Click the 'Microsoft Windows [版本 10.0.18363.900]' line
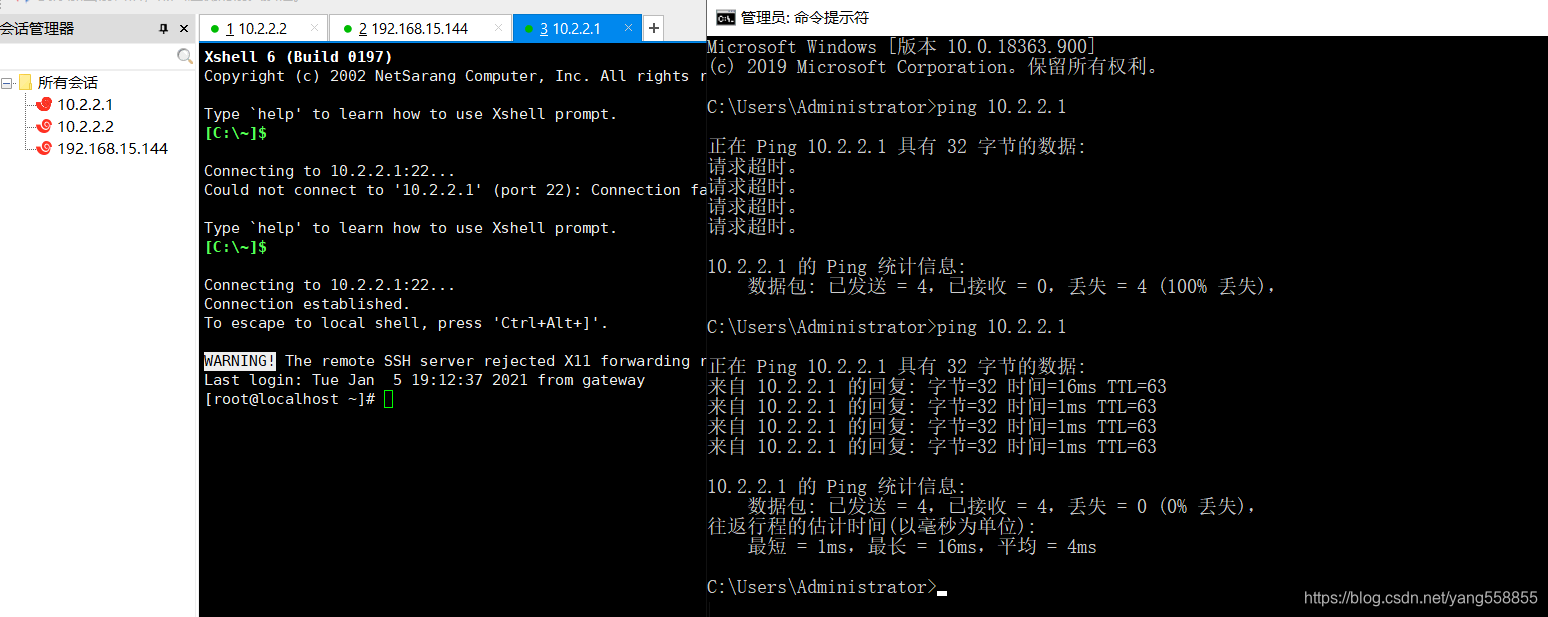 pos(902,47)
